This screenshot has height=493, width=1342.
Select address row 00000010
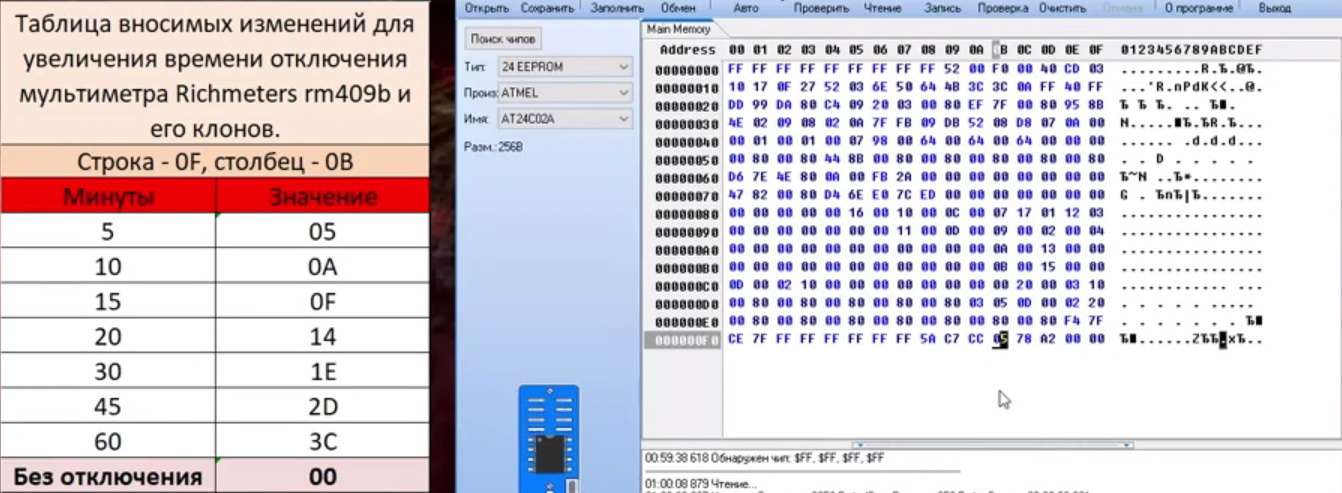point(687,87)
